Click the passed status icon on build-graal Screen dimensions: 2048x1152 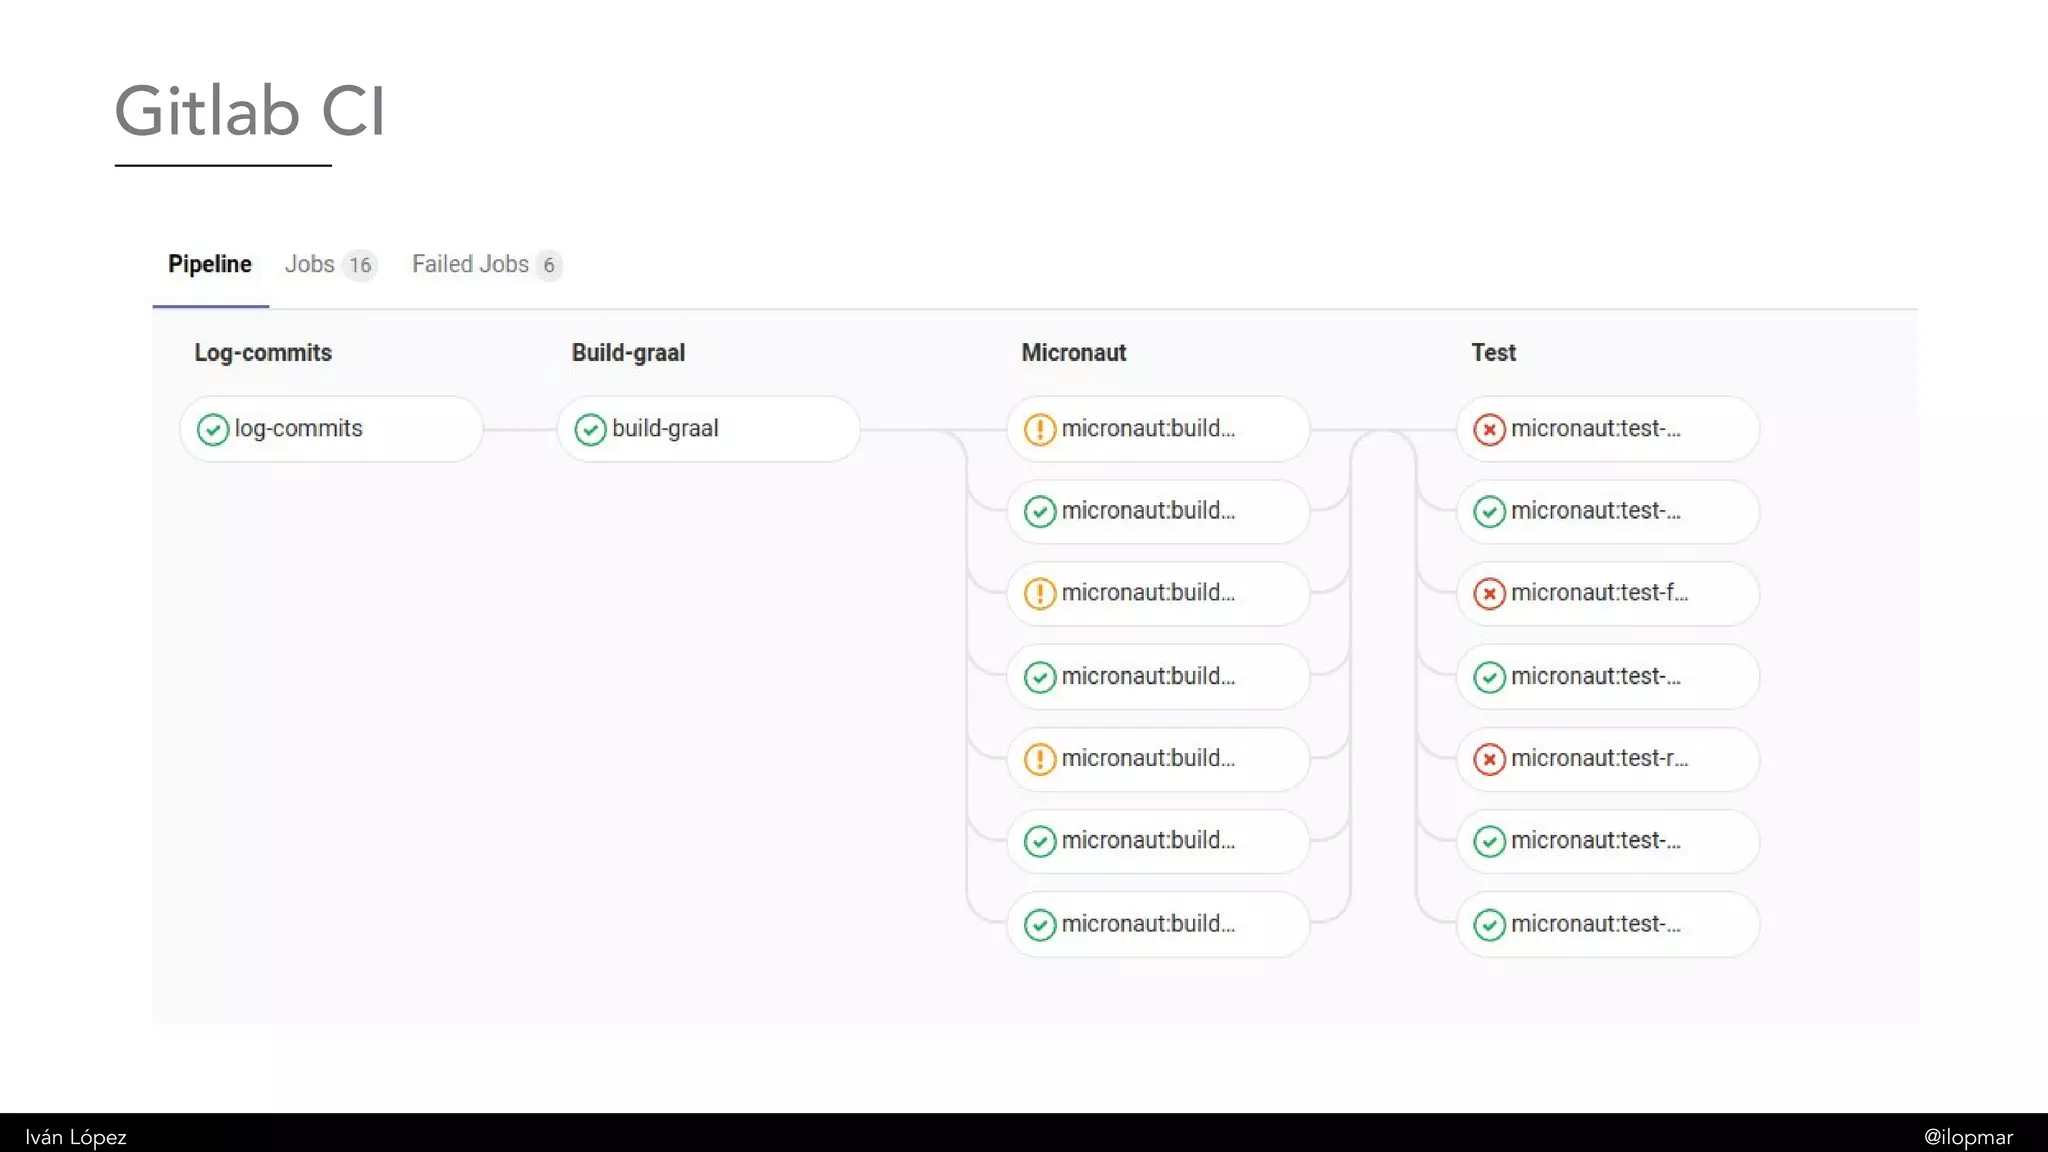pyautogui.click(x=590, y=430)
